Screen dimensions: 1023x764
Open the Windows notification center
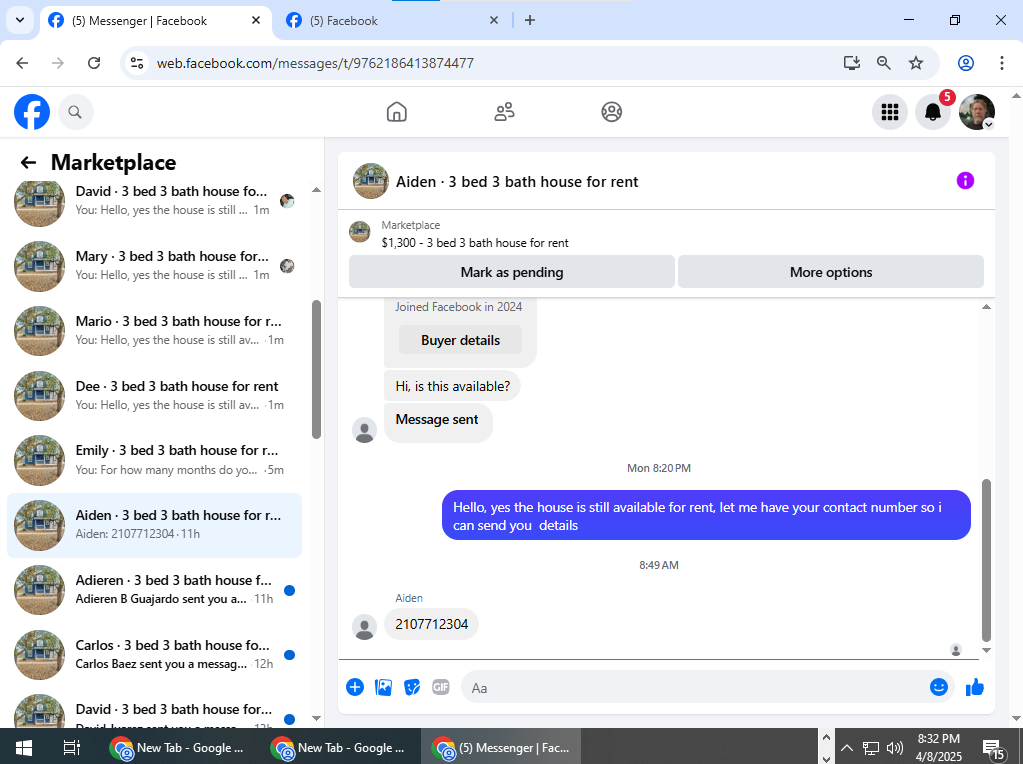(x=993, y=749)
